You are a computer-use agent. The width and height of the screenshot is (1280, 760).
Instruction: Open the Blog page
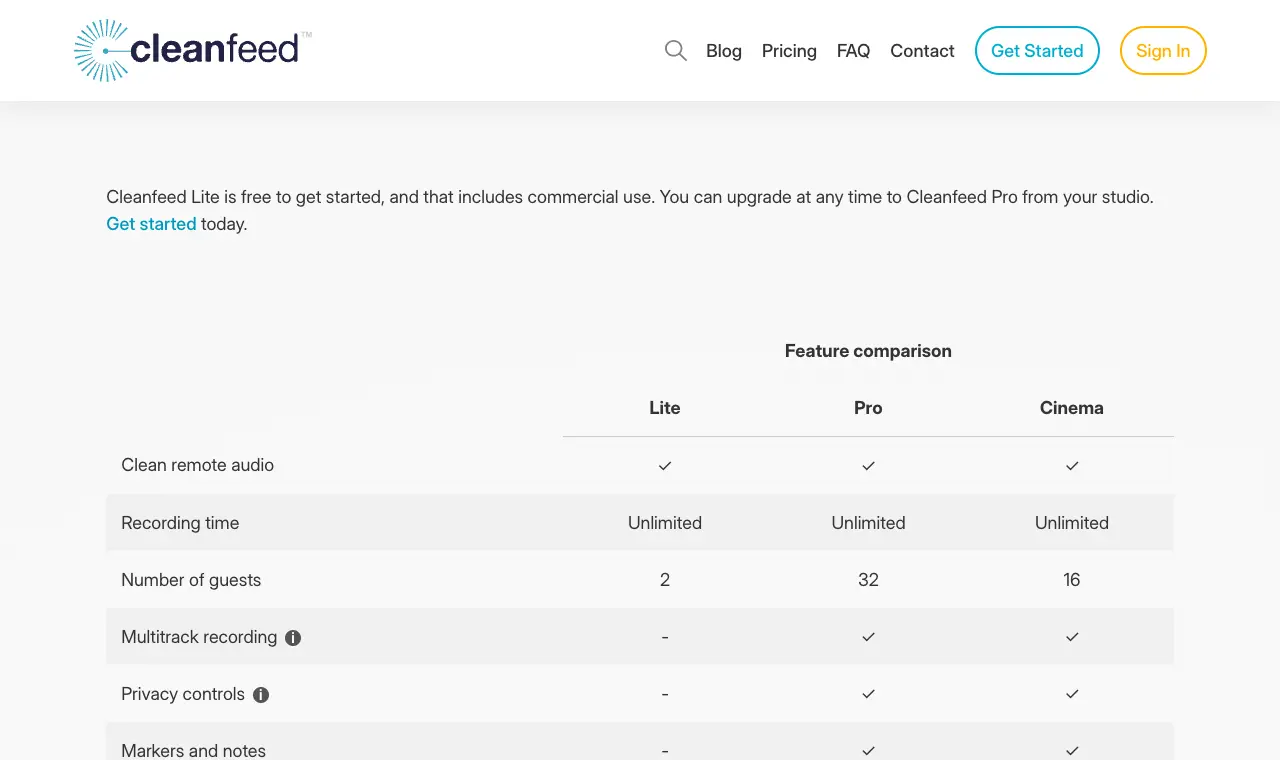coord(724,51)
